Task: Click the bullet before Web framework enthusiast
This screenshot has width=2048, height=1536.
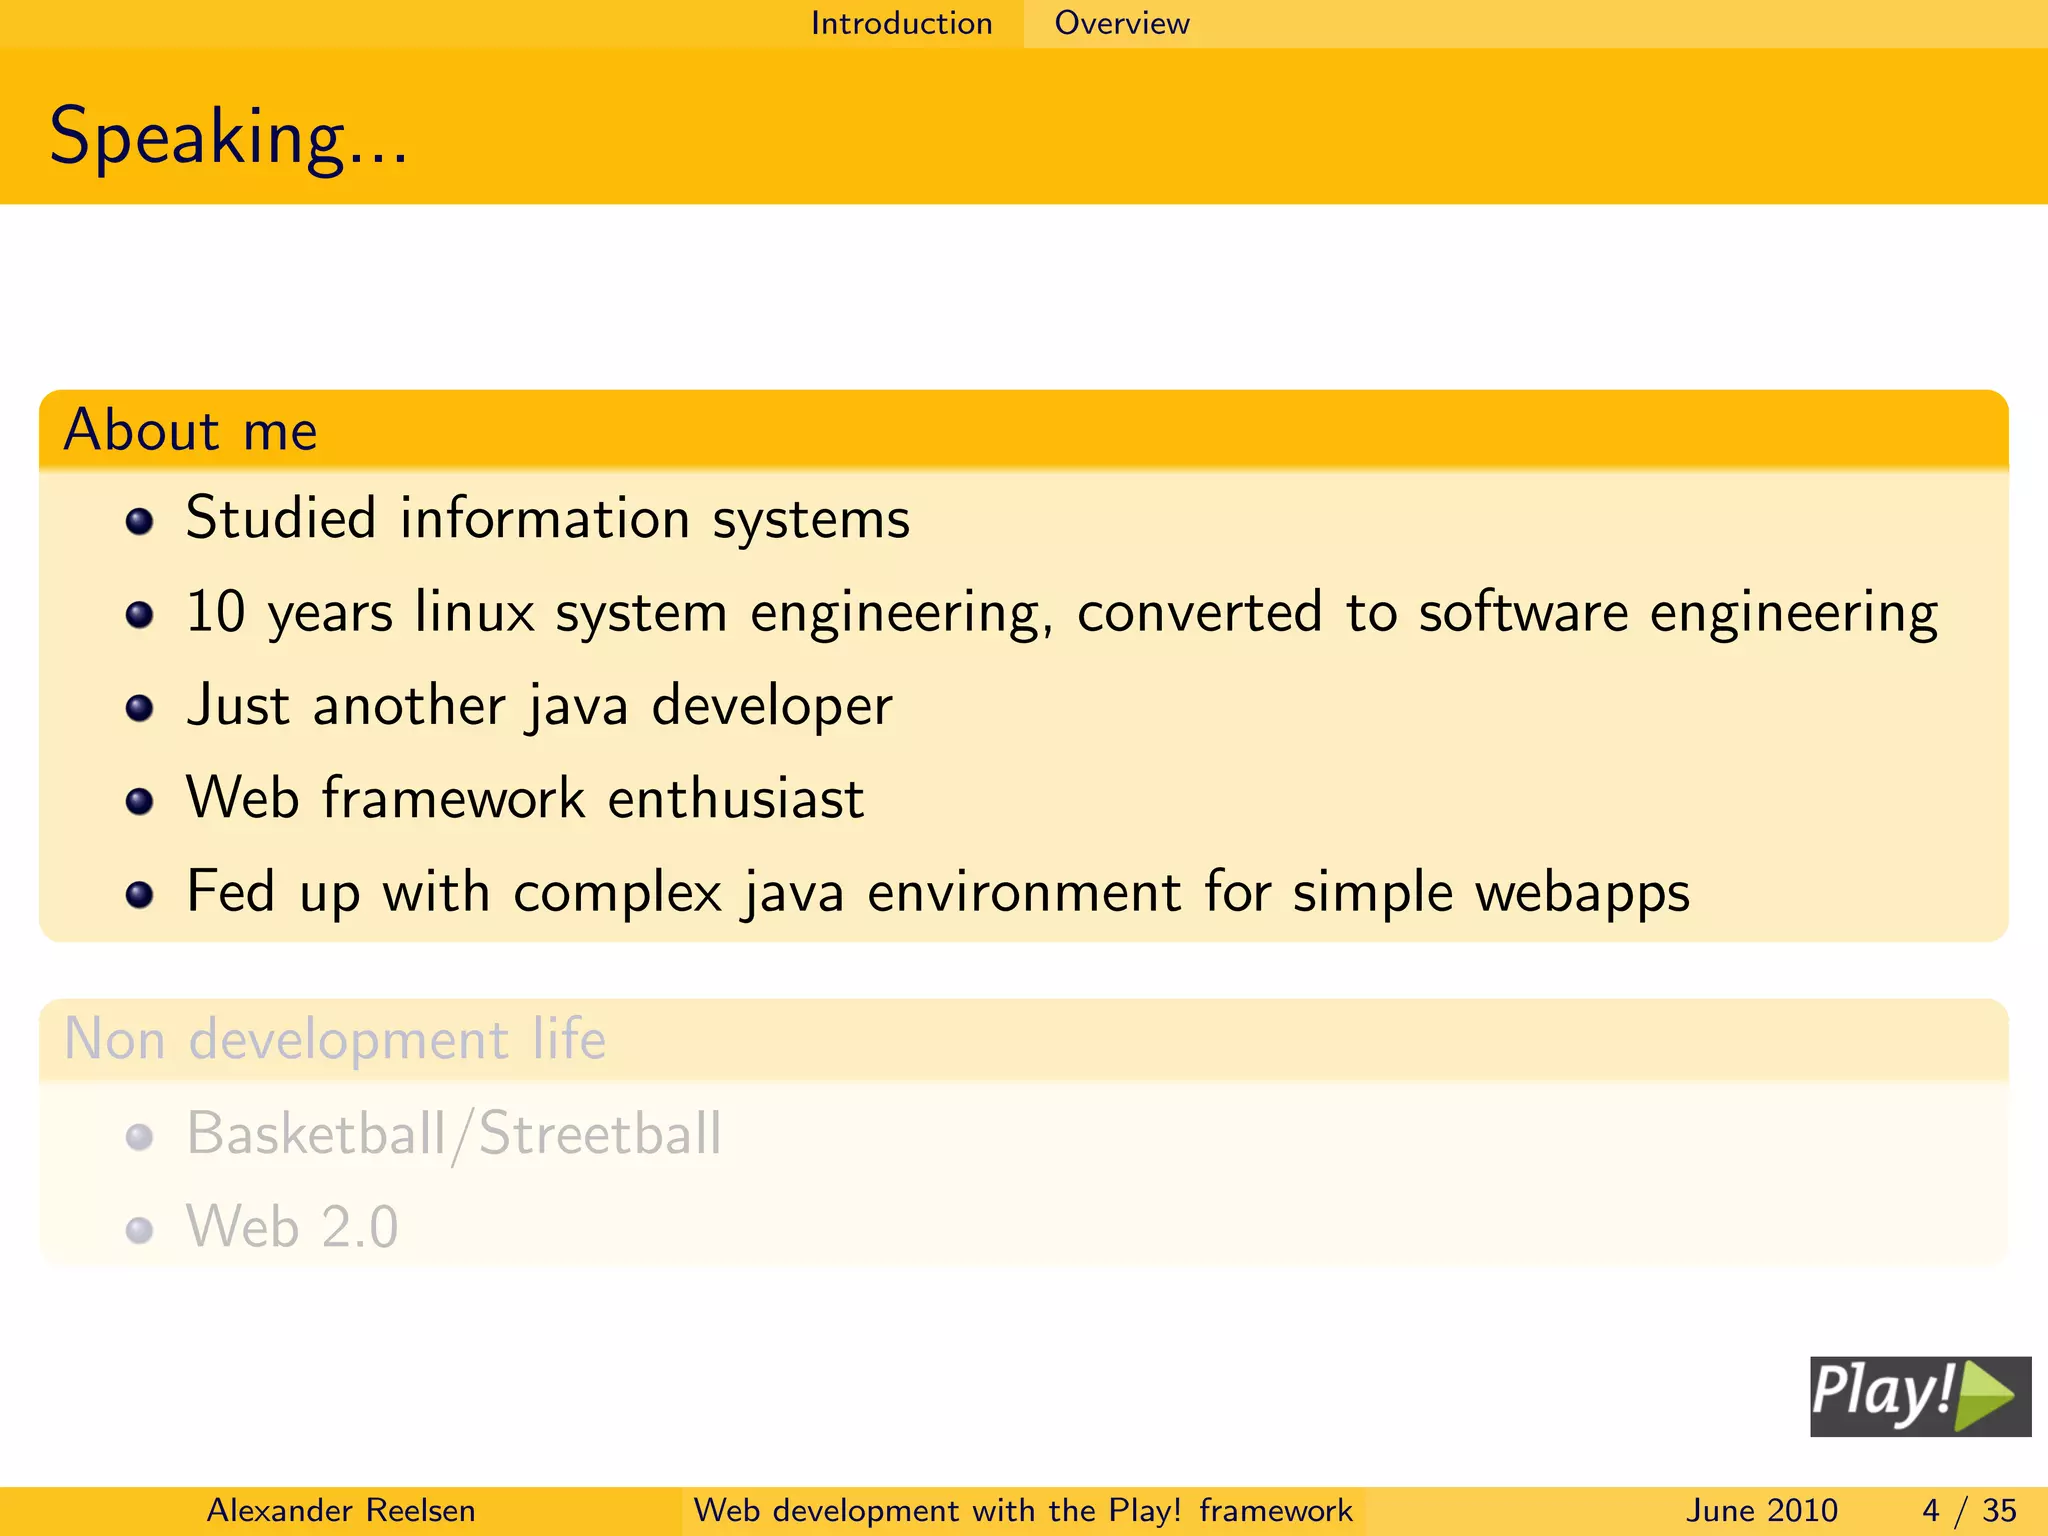Action: click(x=140, y=801)
